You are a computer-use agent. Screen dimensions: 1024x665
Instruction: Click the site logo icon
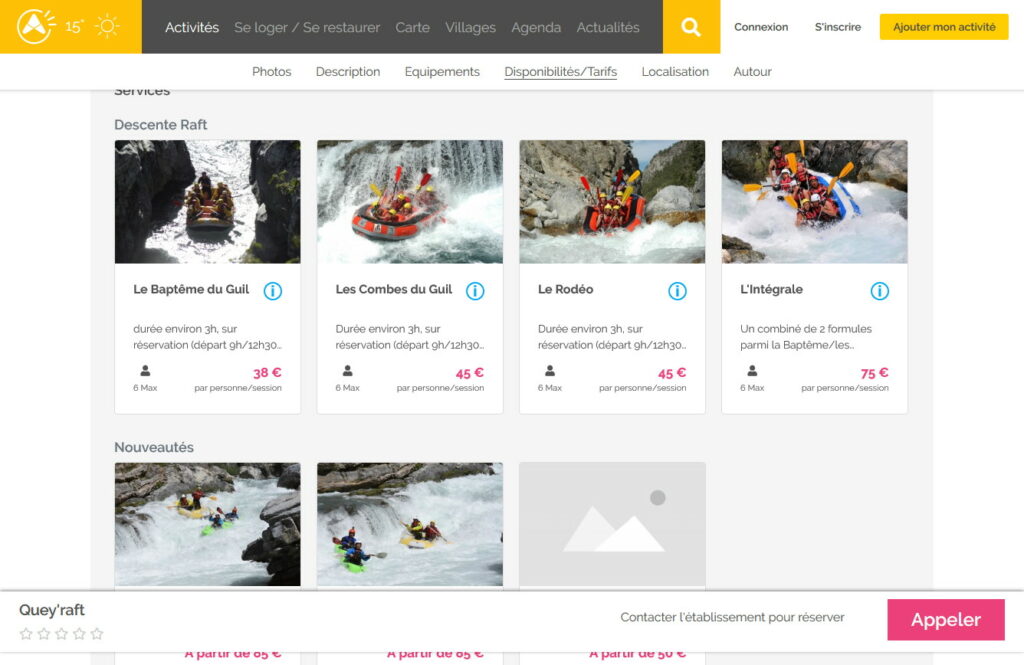coord(36,26)
